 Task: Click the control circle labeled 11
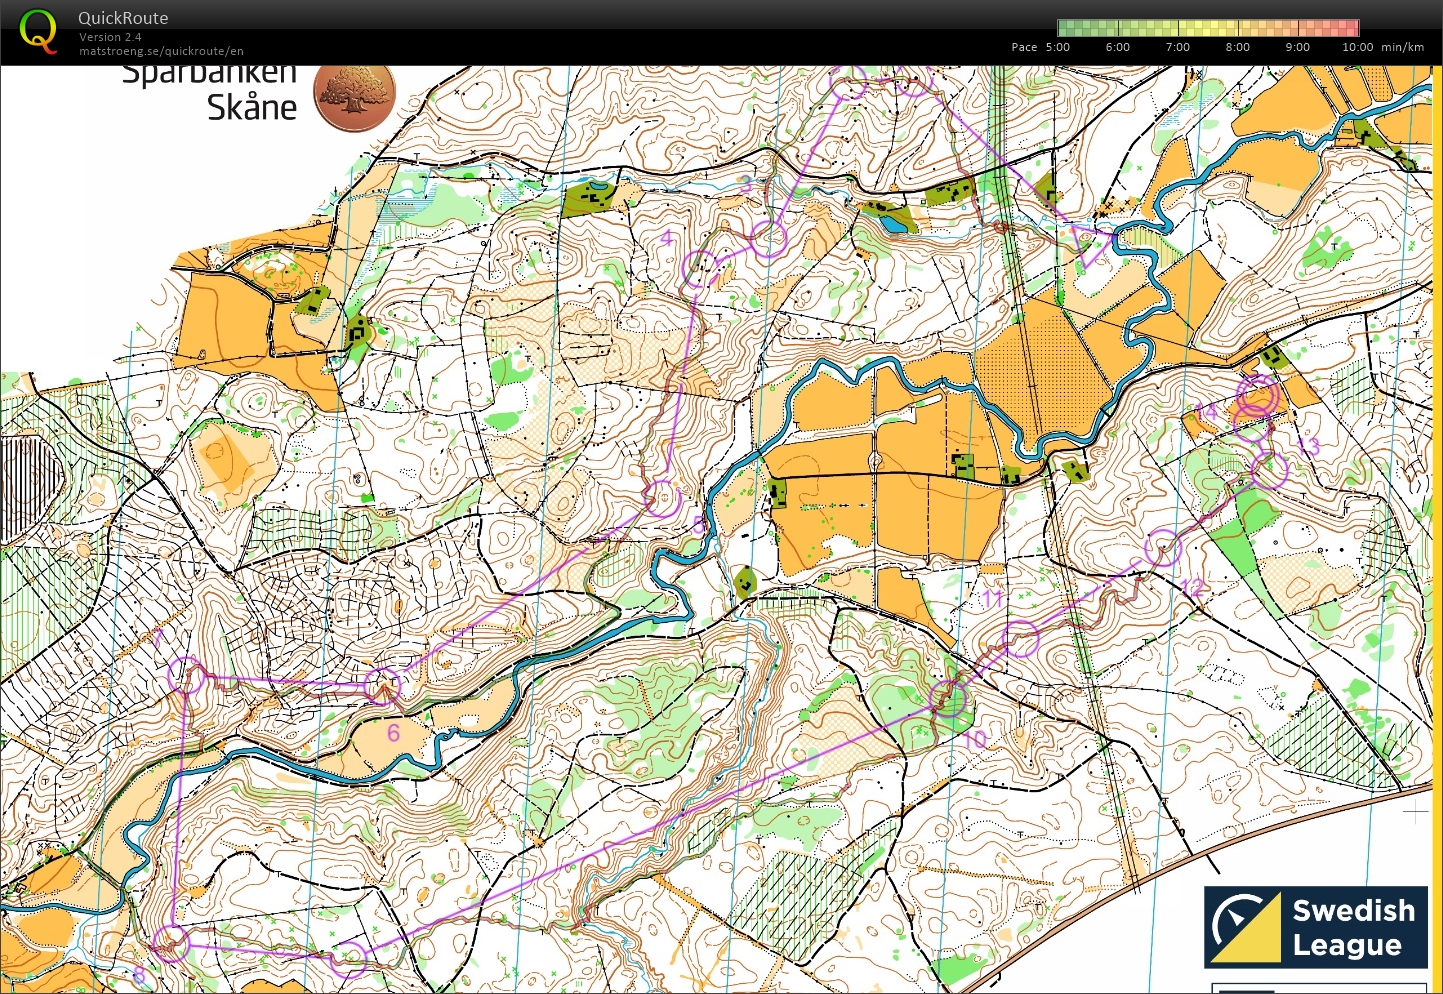1021,638
